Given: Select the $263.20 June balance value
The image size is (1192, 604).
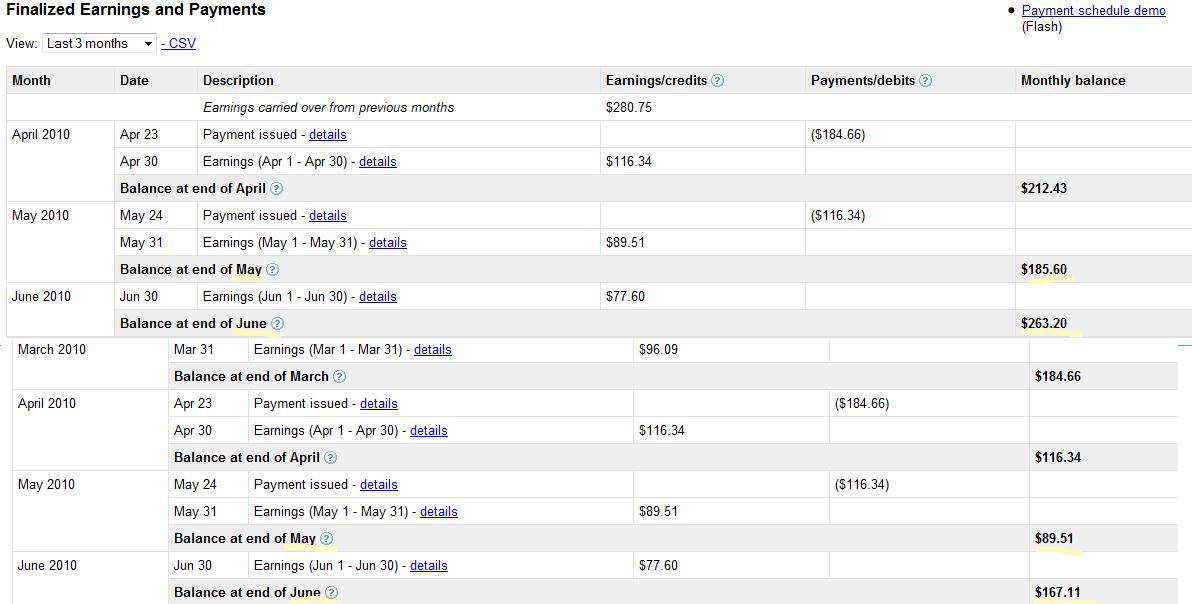Looking at the screenshot, I should [x=1044, y=324].
